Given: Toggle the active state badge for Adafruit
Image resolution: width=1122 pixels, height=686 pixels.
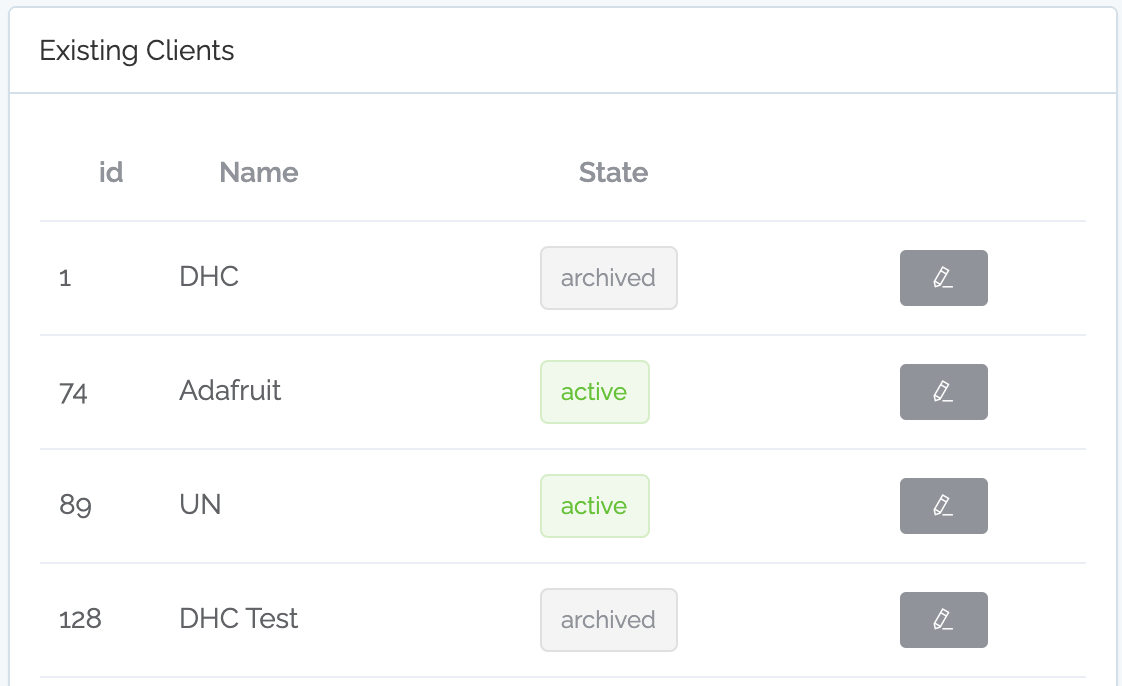Looking at the screenshot, I should (595, 392).
